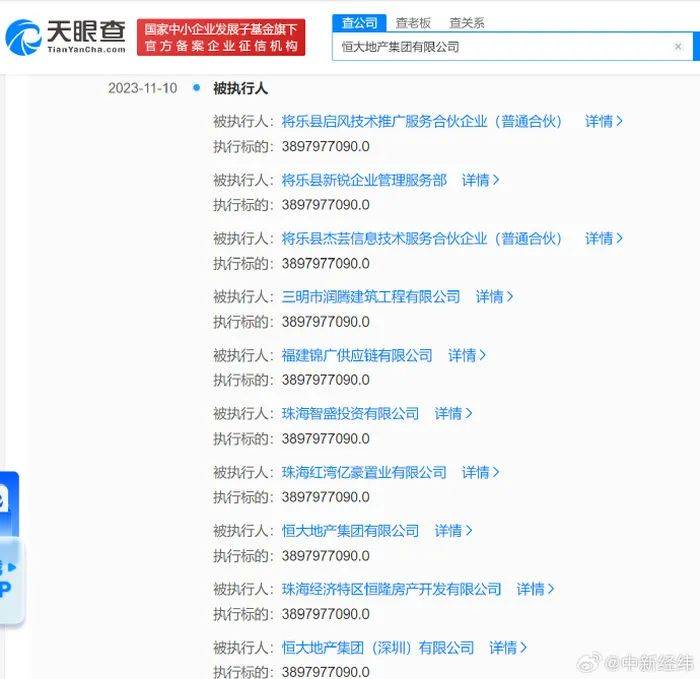Open 将乐县启风技术推广服务合伙企业 company link
The image size is (700, 679).
point(422,121)
